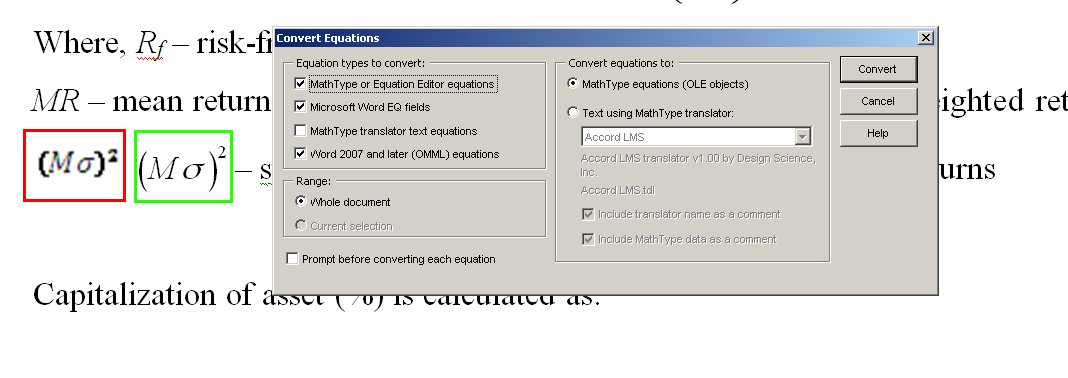The height and width of the screenshot is (378, 1068).
Task: Toggle Microsoft Word EQ fields checkbox
Action: pyautogui.click(x=300, y=107)
